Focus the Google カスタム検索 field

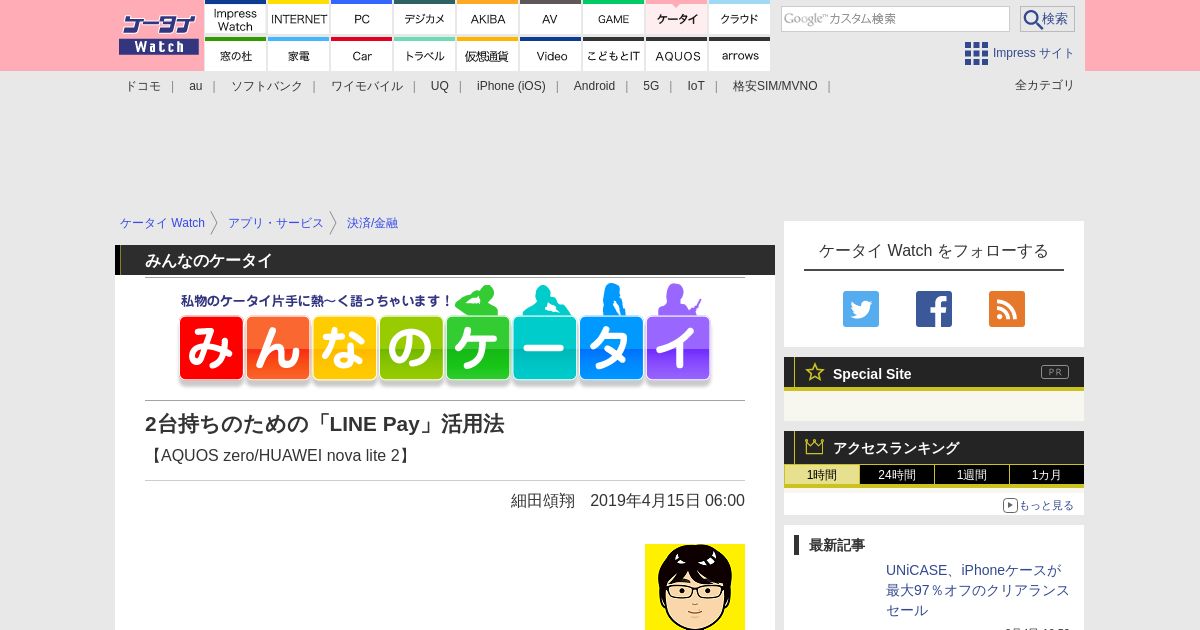click(895, 19)
